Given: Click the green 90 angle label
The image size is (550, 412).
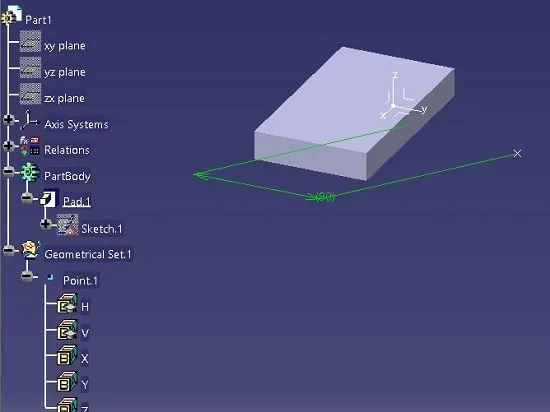Looking at the screenshot, I should click(325, 197).
